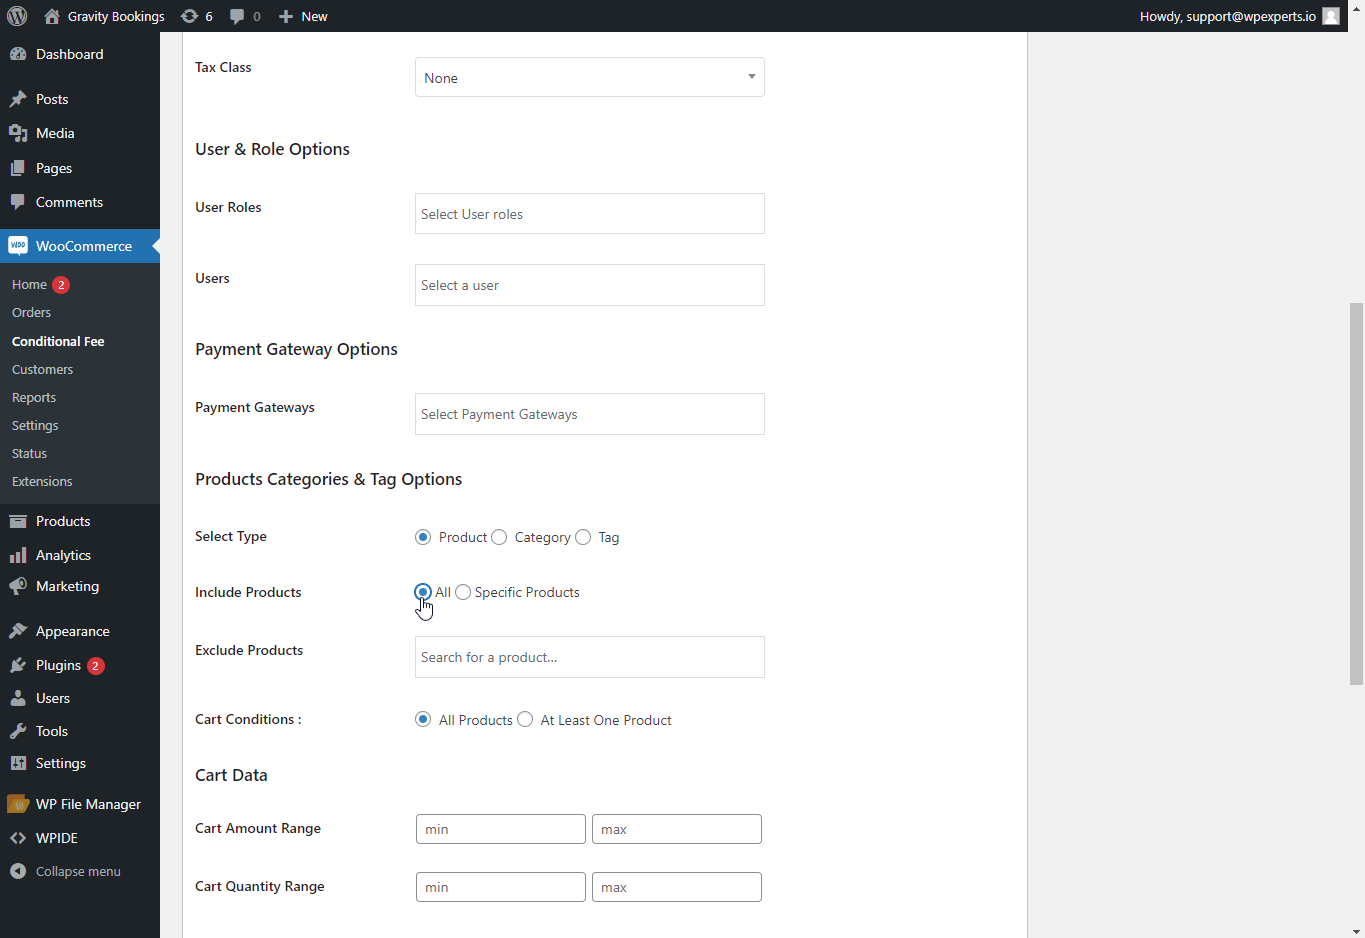Select the Product radio button
Screen dimensions: 1365x938
click(423, 537)
